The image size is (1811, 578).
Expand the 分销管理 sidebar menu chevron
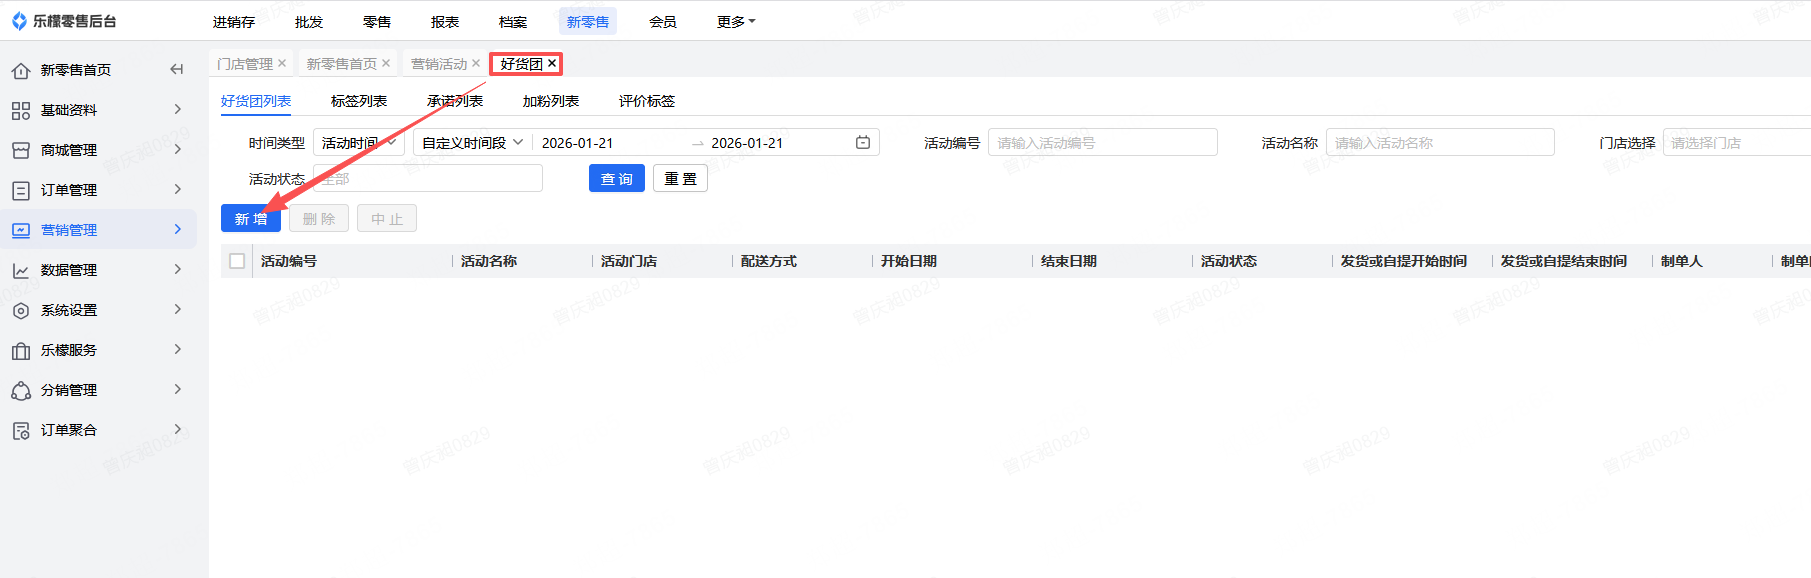click(178, 389)
